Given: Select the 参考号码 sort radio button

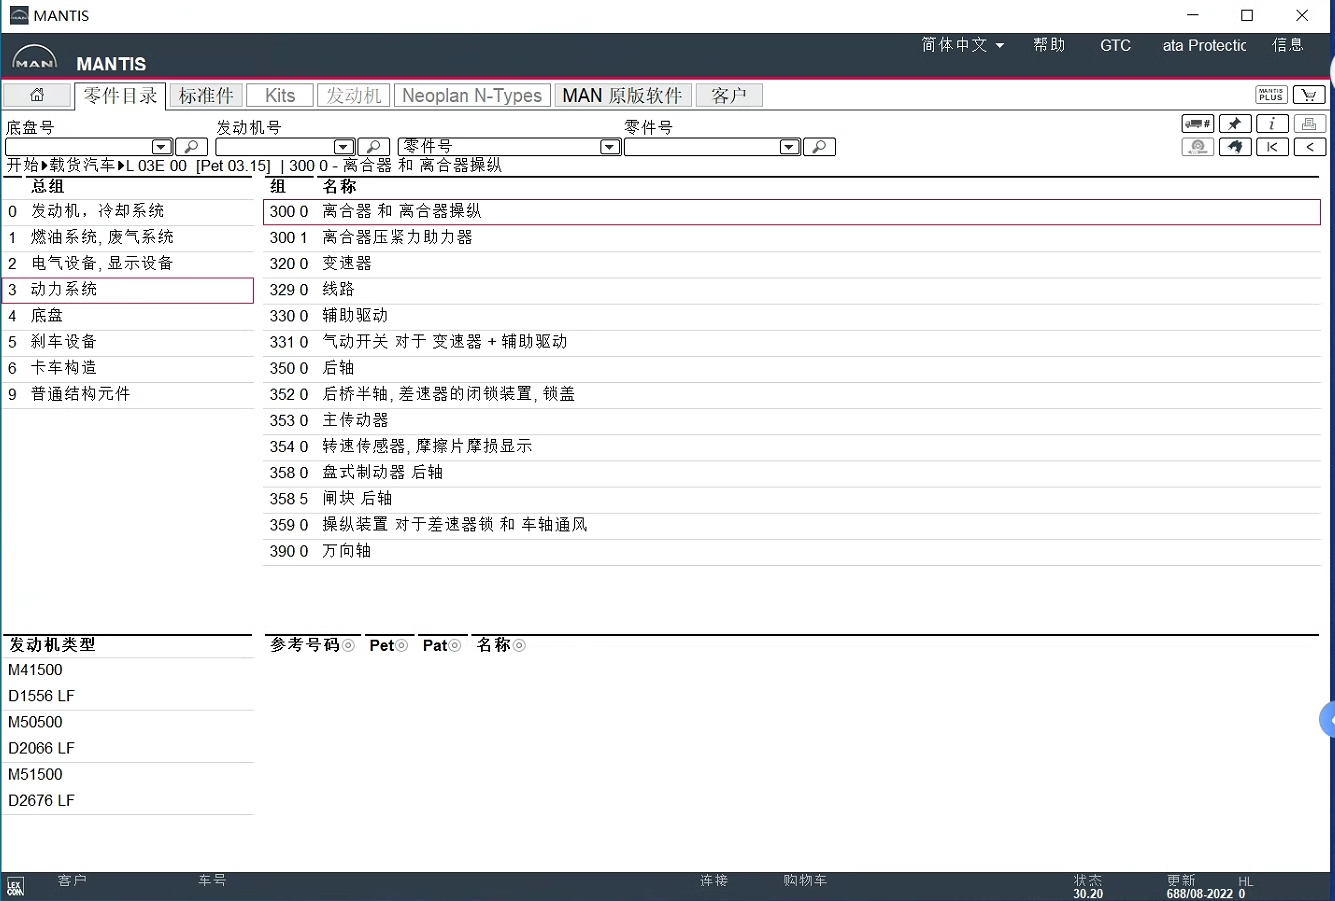Looking at the screenshot, I should pyautogui.click(x=349, y=646).
